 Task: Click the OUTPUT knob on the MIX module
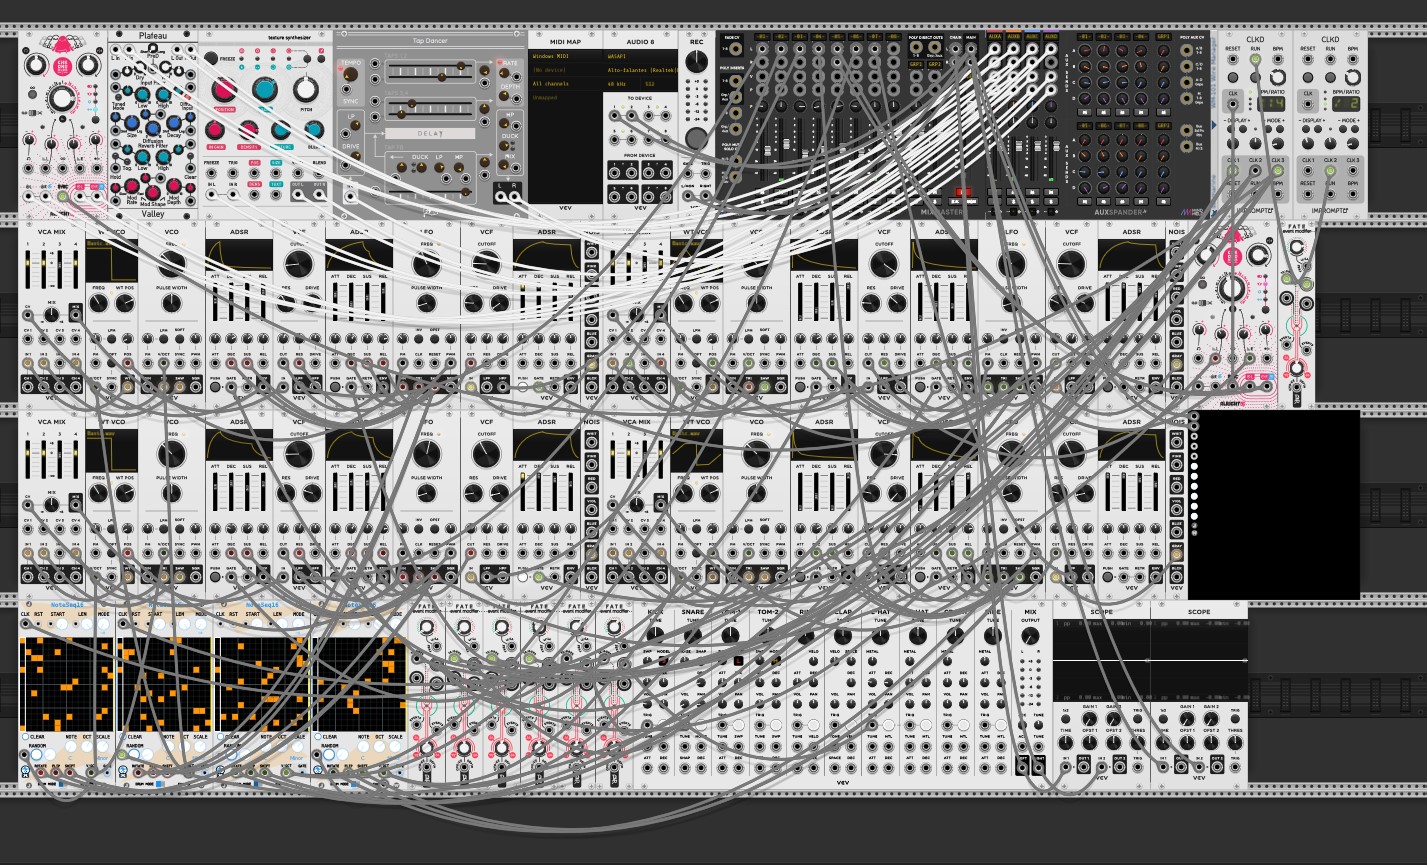[x=1030, y=637]
